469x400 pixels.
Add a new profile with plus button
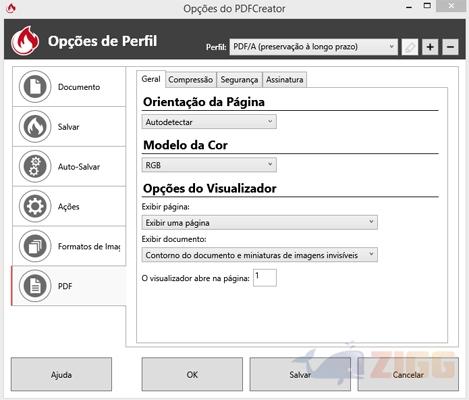430,47
